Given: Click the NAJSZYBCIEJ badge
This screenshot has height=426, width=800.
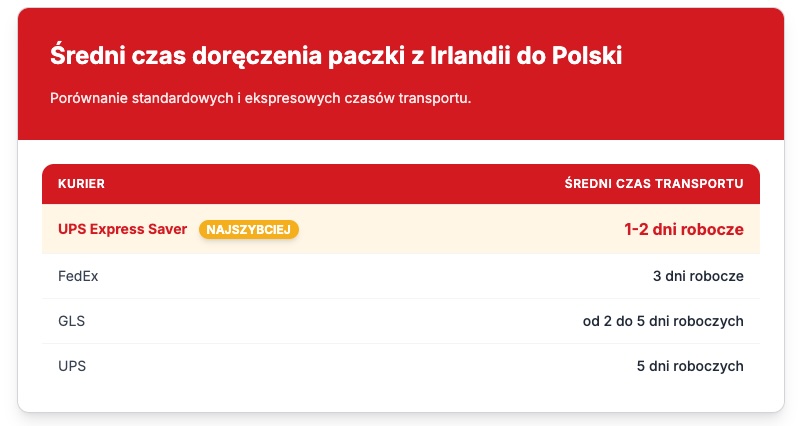Looking at the screenshot, I should (x=249, y=230).
